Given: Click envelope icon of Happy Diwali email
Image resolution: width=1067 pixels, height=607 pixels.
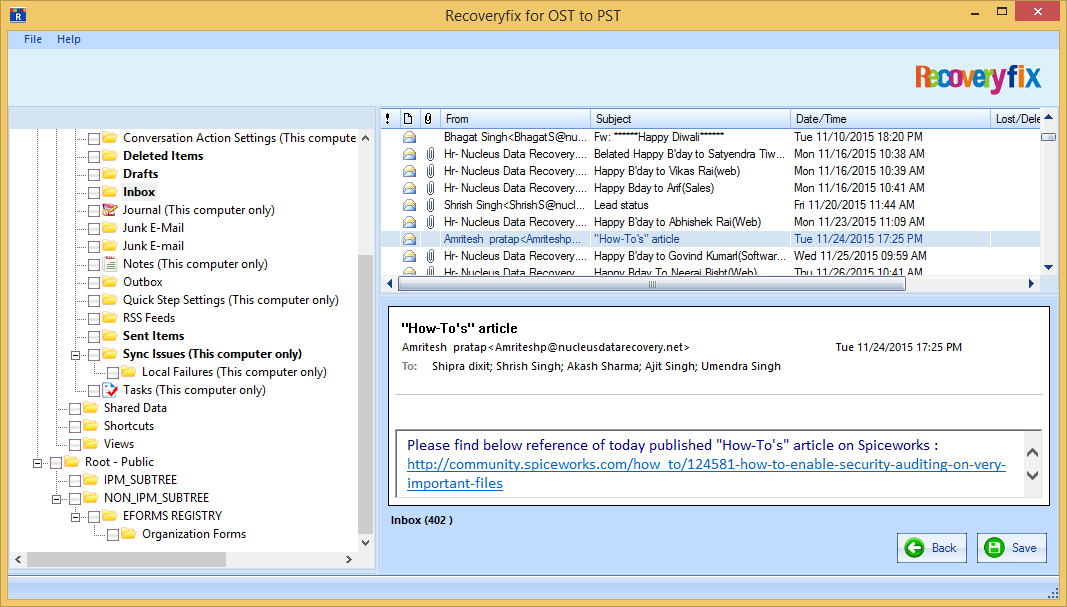Looking at the screenshot, I should pos(410,137).
